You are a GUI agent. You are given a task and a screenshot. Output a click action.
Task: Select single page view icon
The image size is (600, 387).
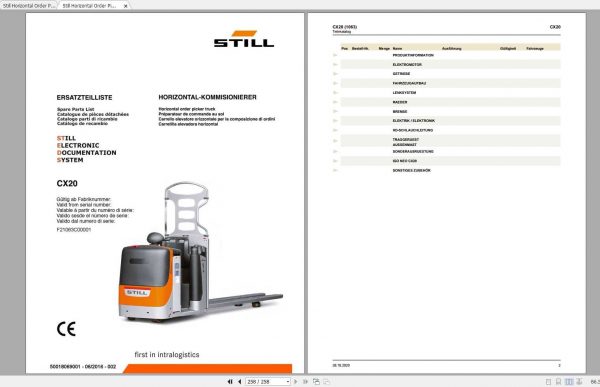point(548,382)
